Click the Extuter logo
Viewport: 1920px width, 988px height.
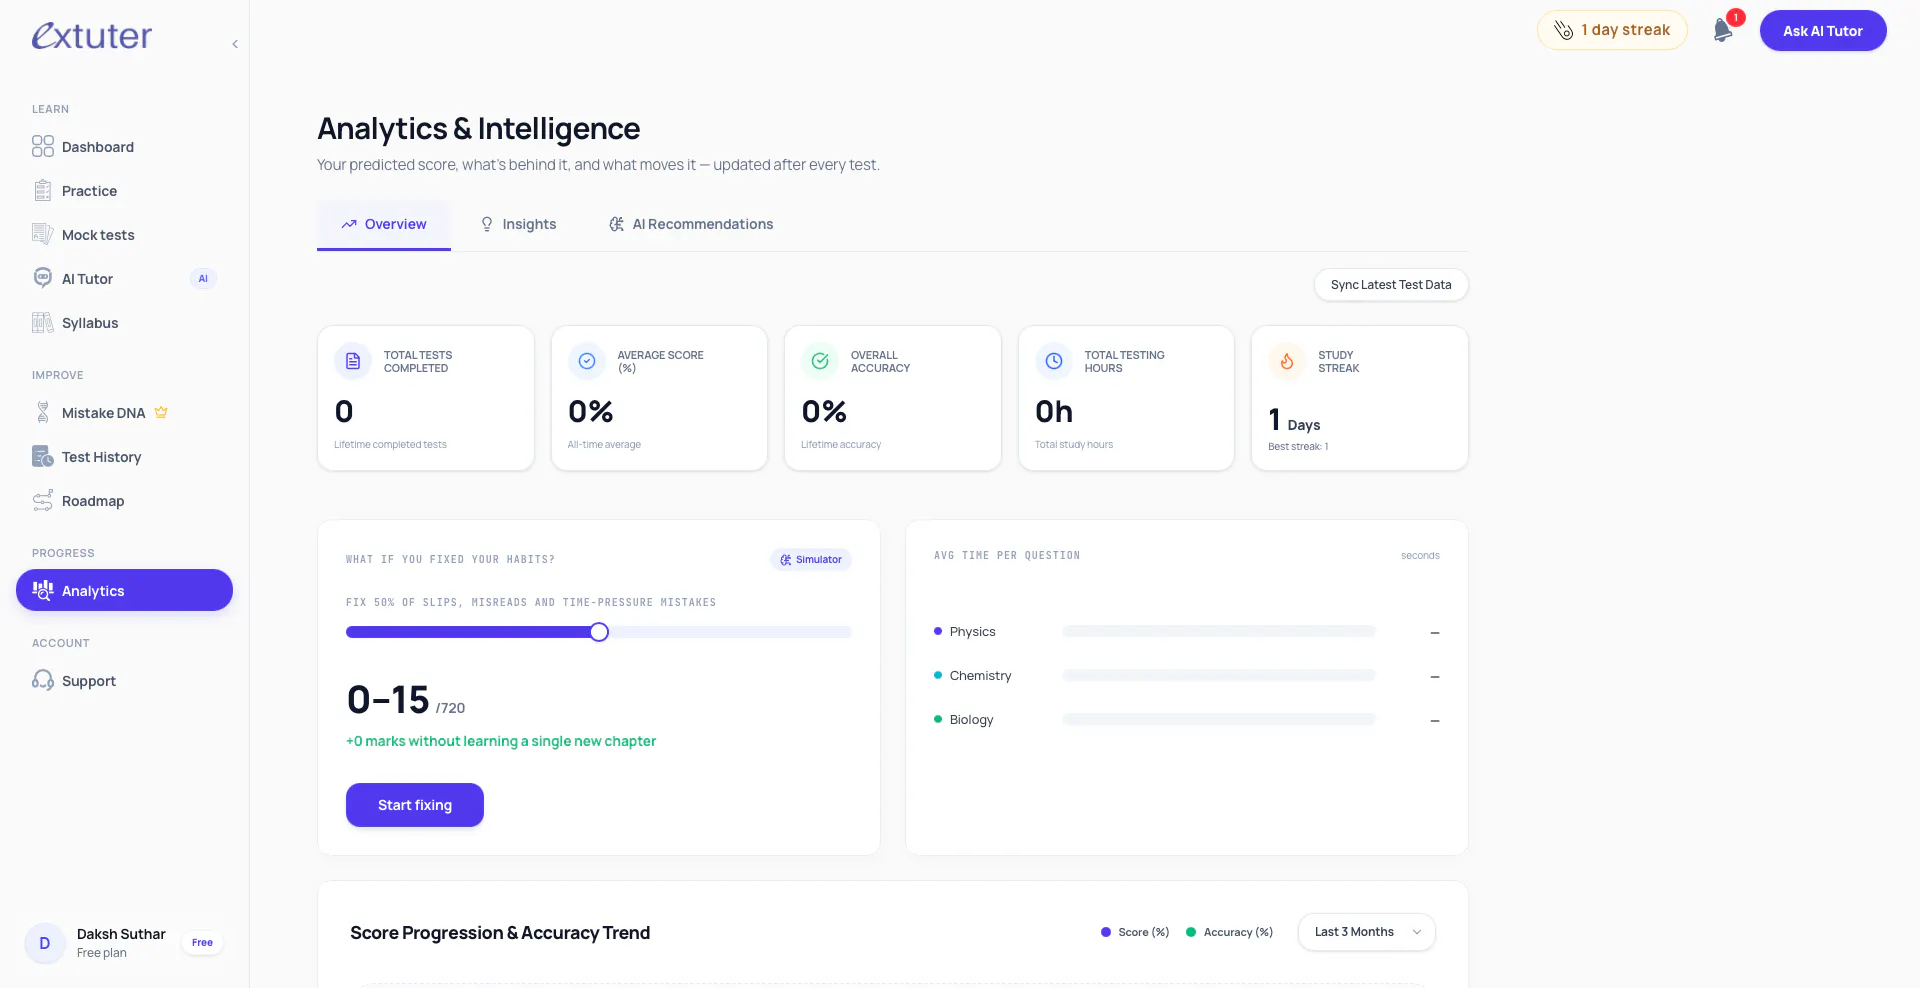click(x=91, y=36)
